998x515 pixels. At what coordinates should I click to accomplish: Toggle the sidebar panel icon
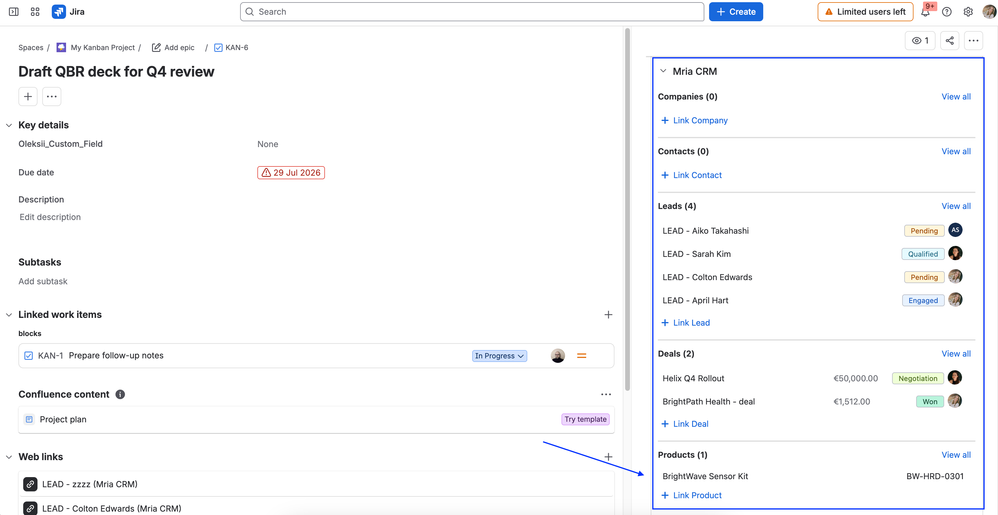click(x=13, y=11)
